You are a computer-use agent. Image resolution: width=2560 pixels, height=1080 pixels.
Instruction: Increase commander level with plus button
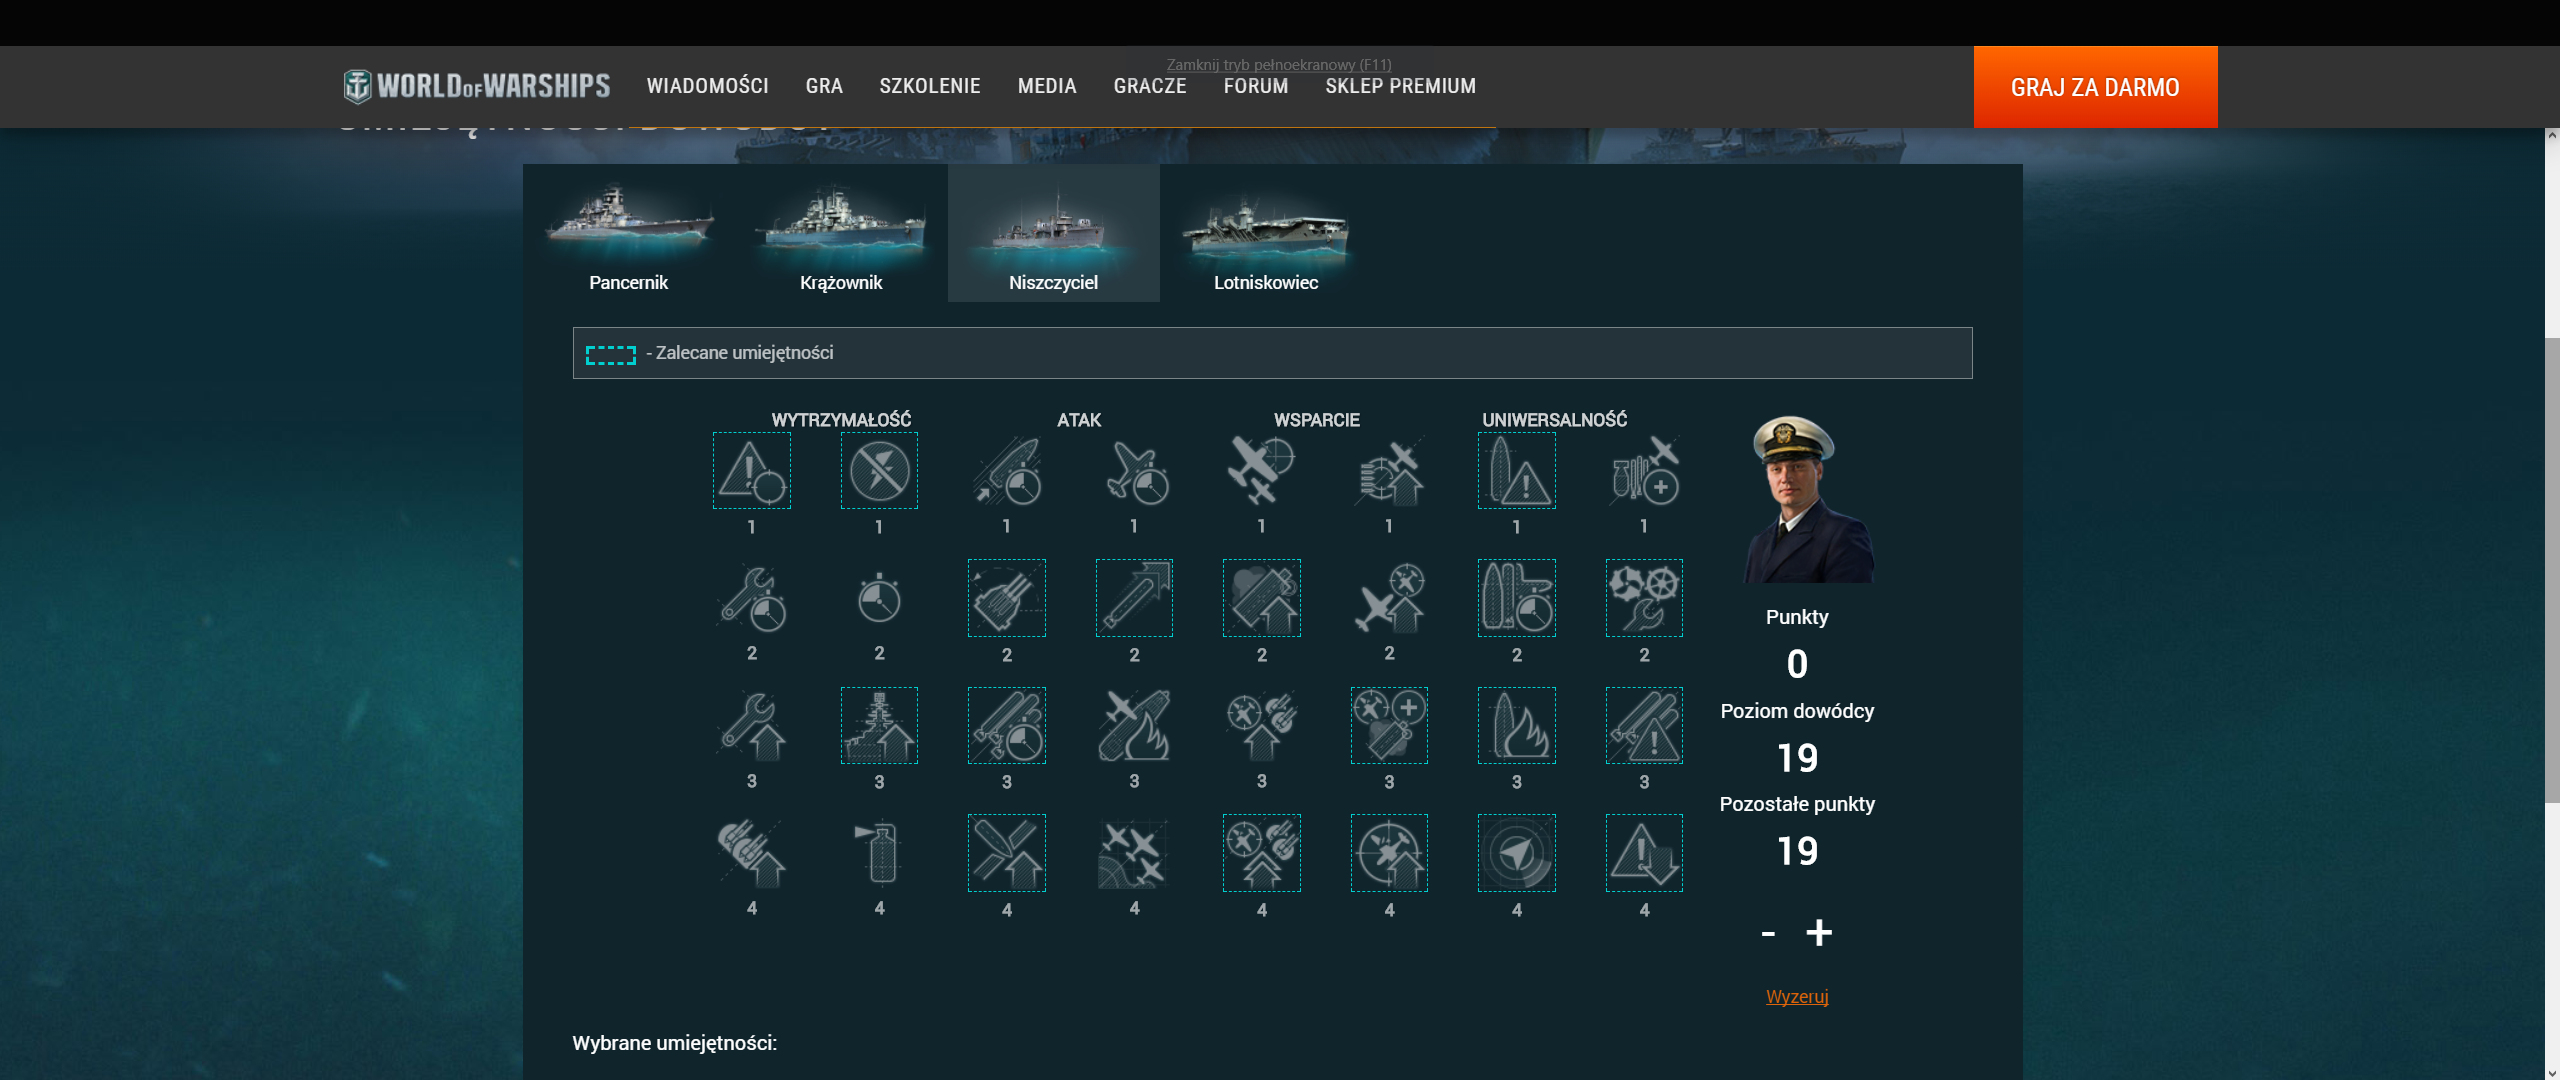(1819, 933)
